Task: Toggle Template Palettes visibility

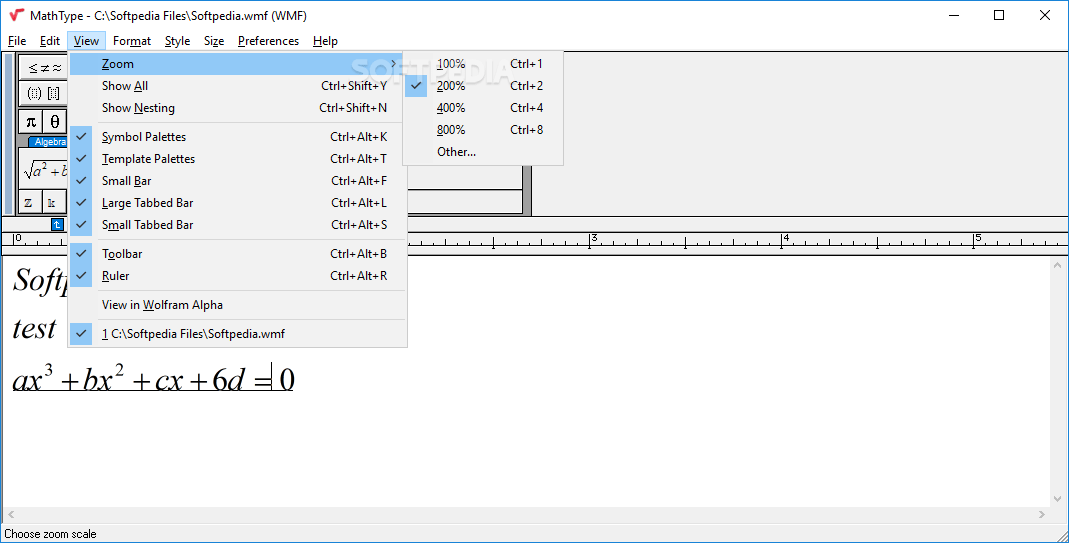Action: (239, 159)
